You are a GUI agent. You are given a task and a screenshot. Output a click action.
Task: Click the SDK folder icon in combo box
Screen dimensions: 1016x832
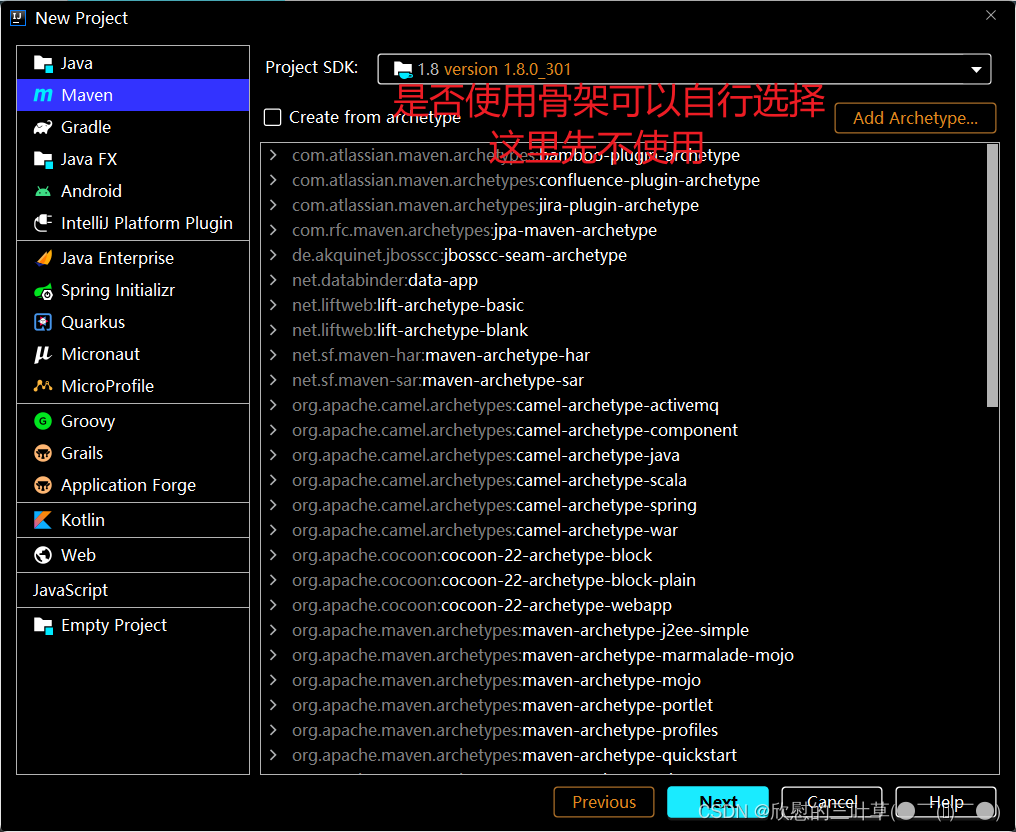point(402,69)
